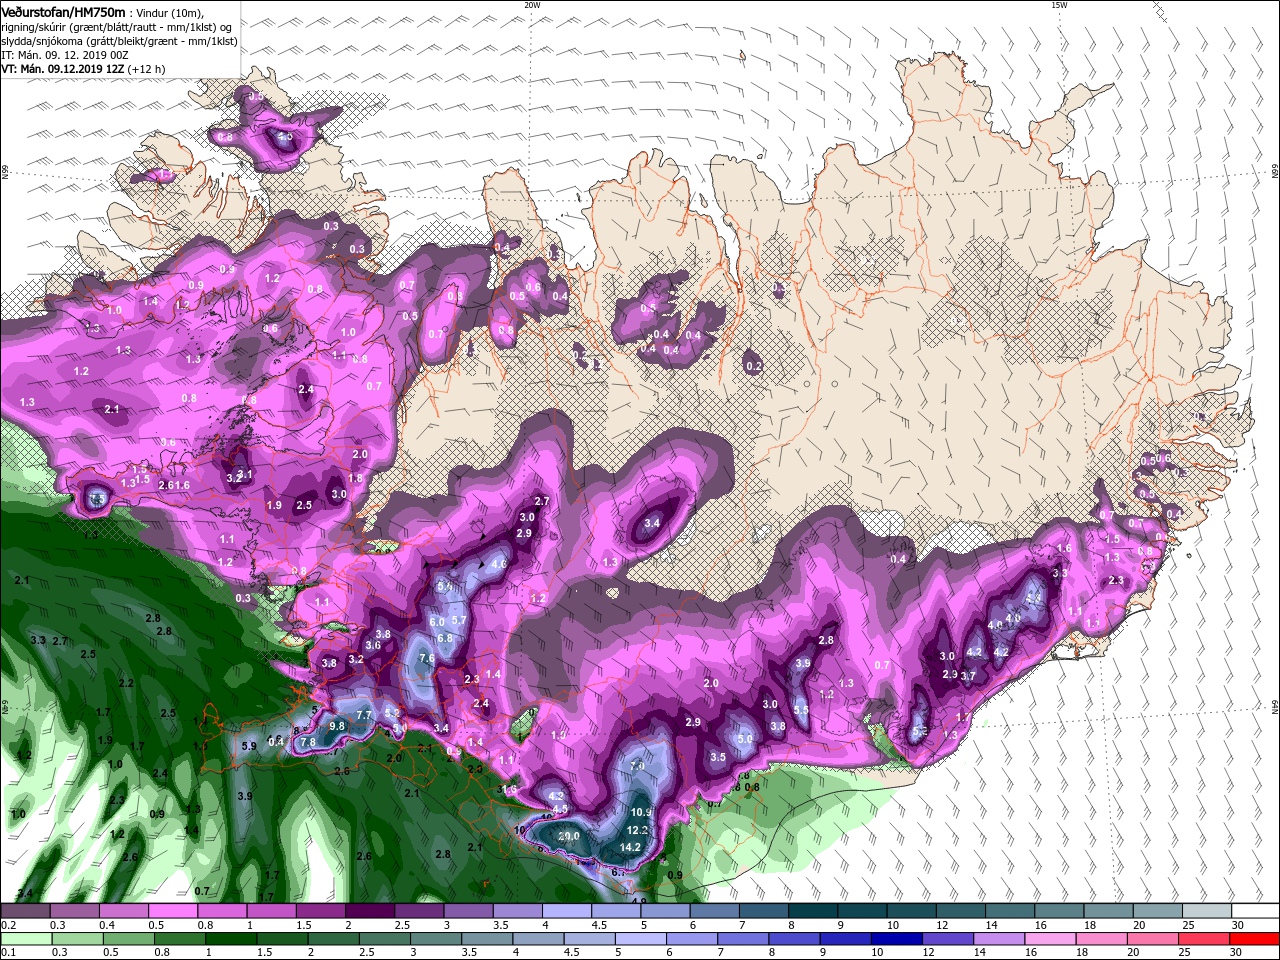The height and width of the screenshot is (960, 1280).
Task: Select the white swatch after 30 in upper legend
Action: (x=1254, y=911)
